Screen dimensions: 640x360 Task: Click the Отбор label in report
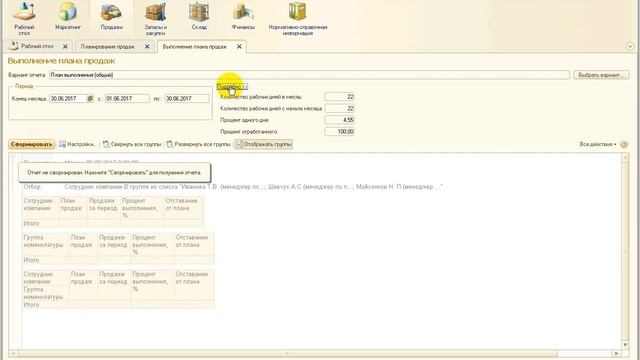(32, 187)
